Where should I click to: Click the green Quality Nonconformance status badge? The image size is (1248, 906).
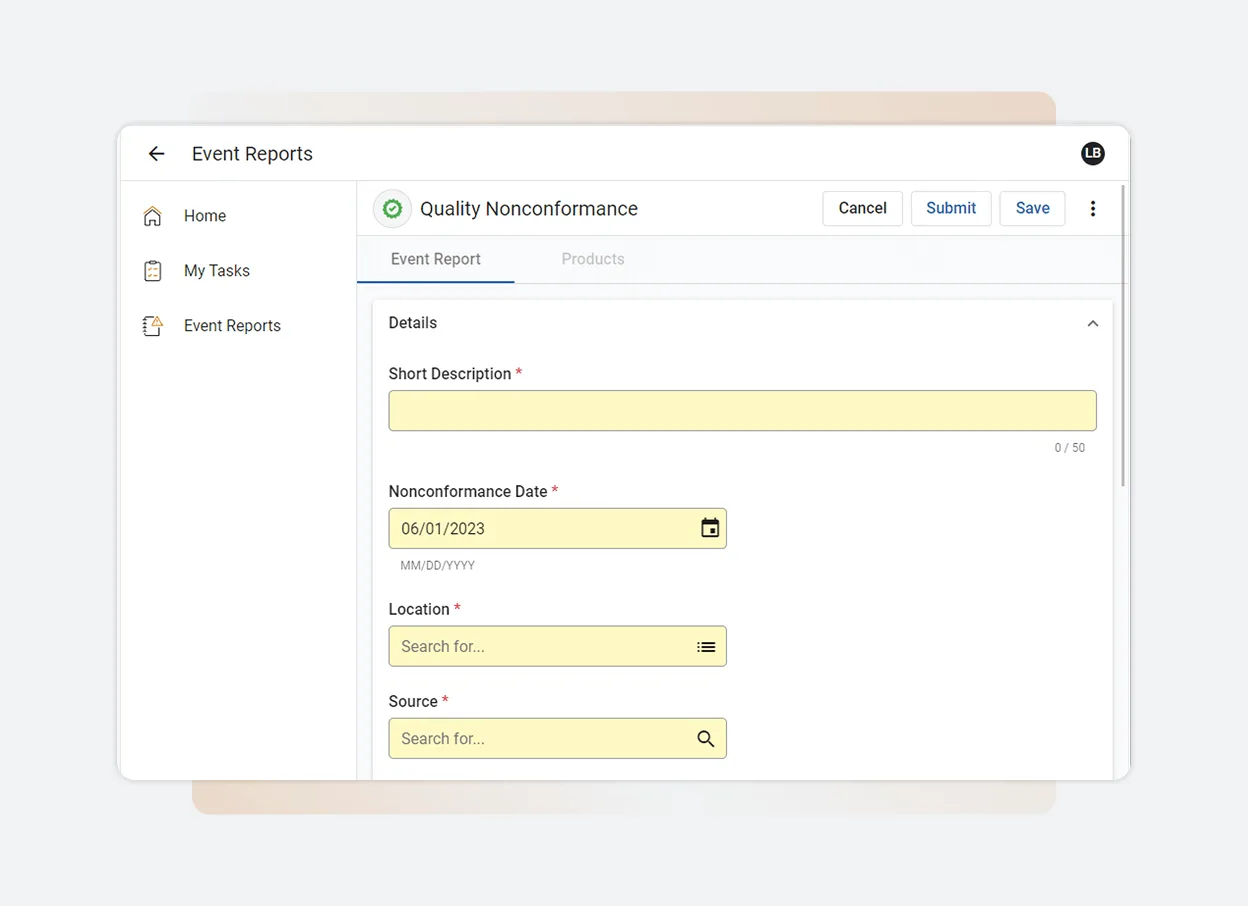(391, 208)
